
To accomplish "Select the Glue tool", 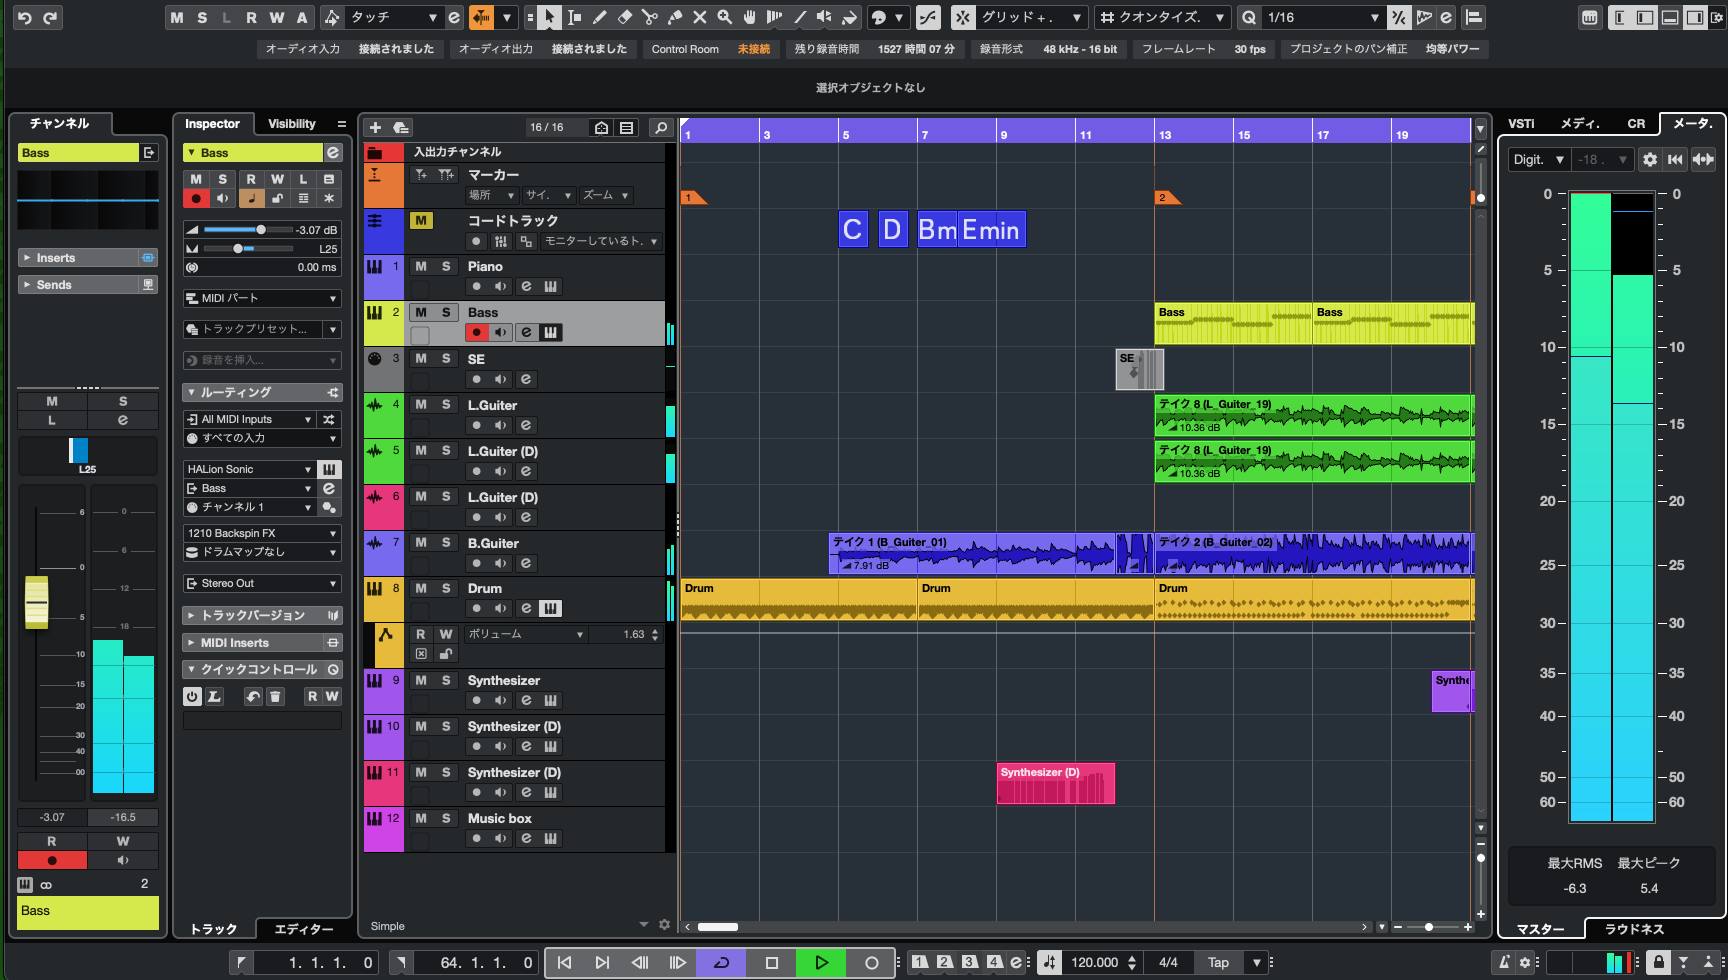I will point(675,17).
